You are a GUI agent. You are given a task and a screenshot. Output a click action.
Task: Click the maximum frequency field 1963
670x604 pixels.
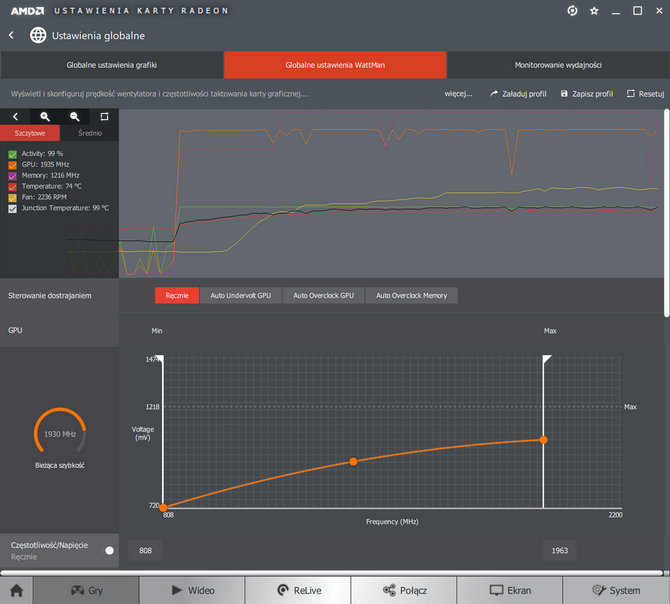click(x=559, y=551)
